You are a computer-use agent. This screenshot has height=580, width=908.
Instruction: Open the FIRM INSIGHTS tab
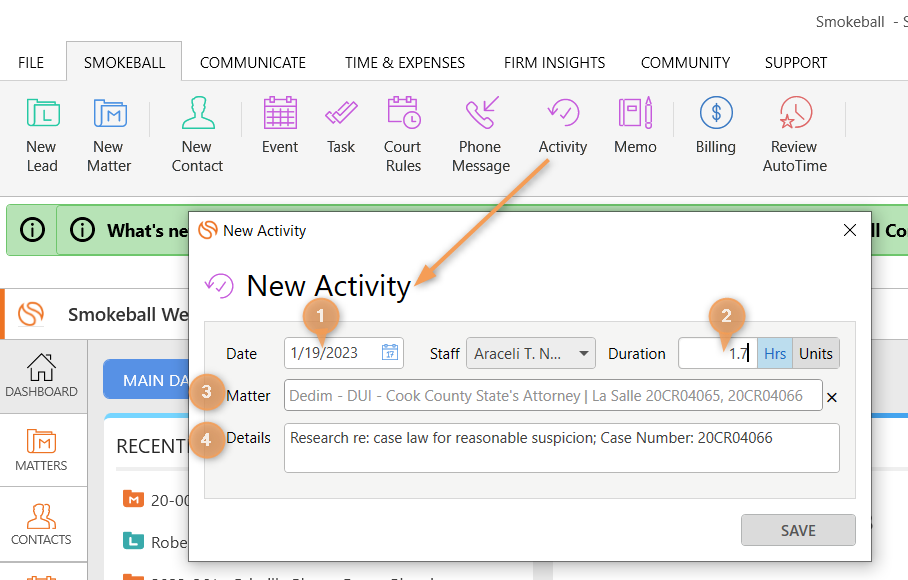click(x=554, y=63)
